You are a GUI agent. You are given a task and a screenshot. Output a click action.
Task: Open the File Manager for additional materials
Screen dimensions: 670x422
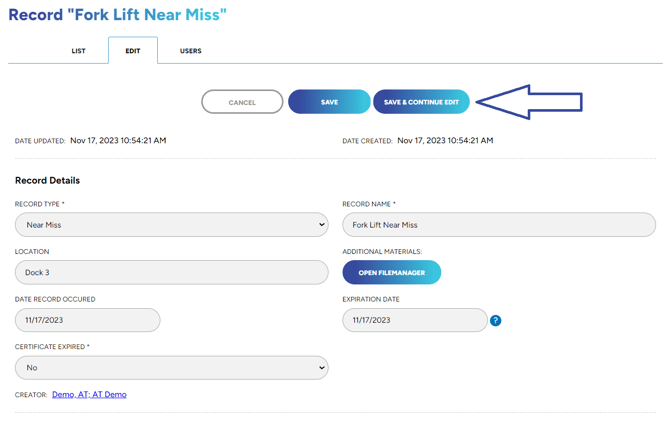391,272
